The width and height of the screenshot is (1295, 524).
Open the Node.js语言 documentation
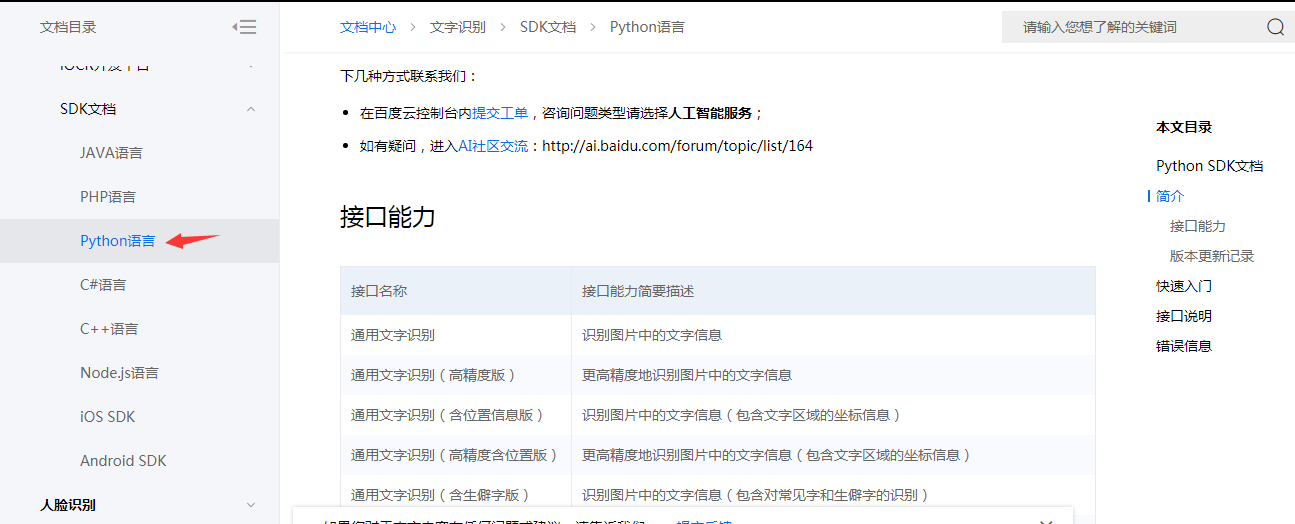pos(119,373)
